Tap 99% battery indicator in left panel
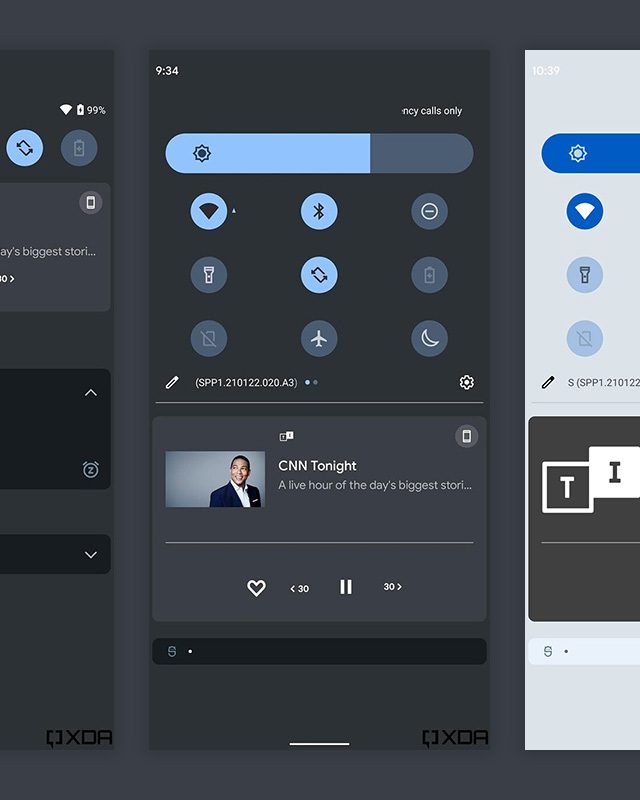Image resolution: width=640 pixels, height=800 pixels. click(x=91, y=110)
